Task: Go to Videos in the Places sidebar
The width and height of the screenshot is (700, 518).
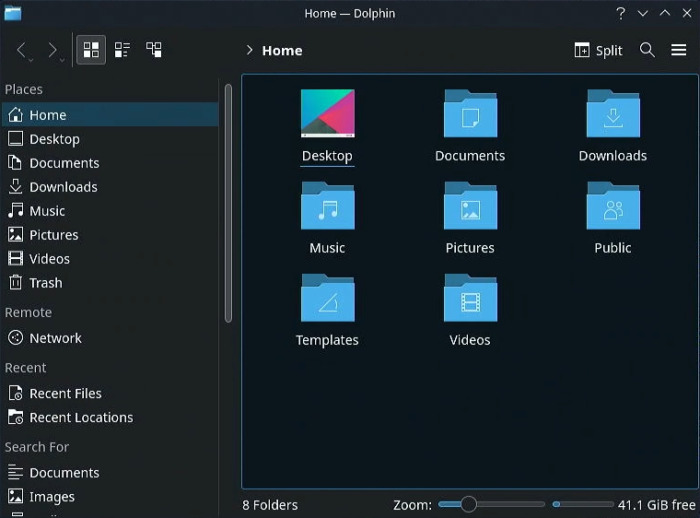Action: coord(110,259)
